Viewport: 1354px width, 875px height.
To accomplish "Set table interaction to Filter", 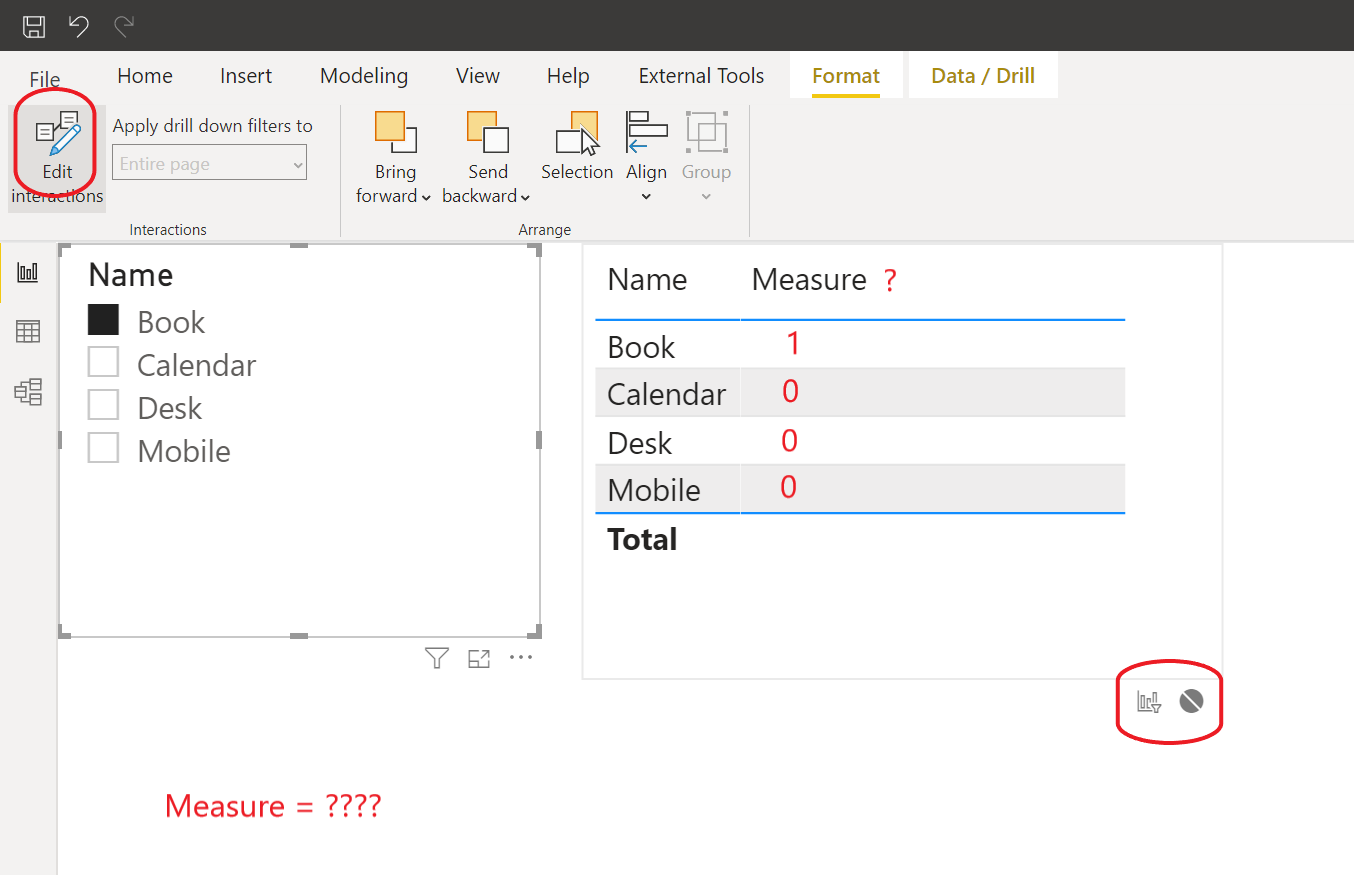I will point(1149,701).
